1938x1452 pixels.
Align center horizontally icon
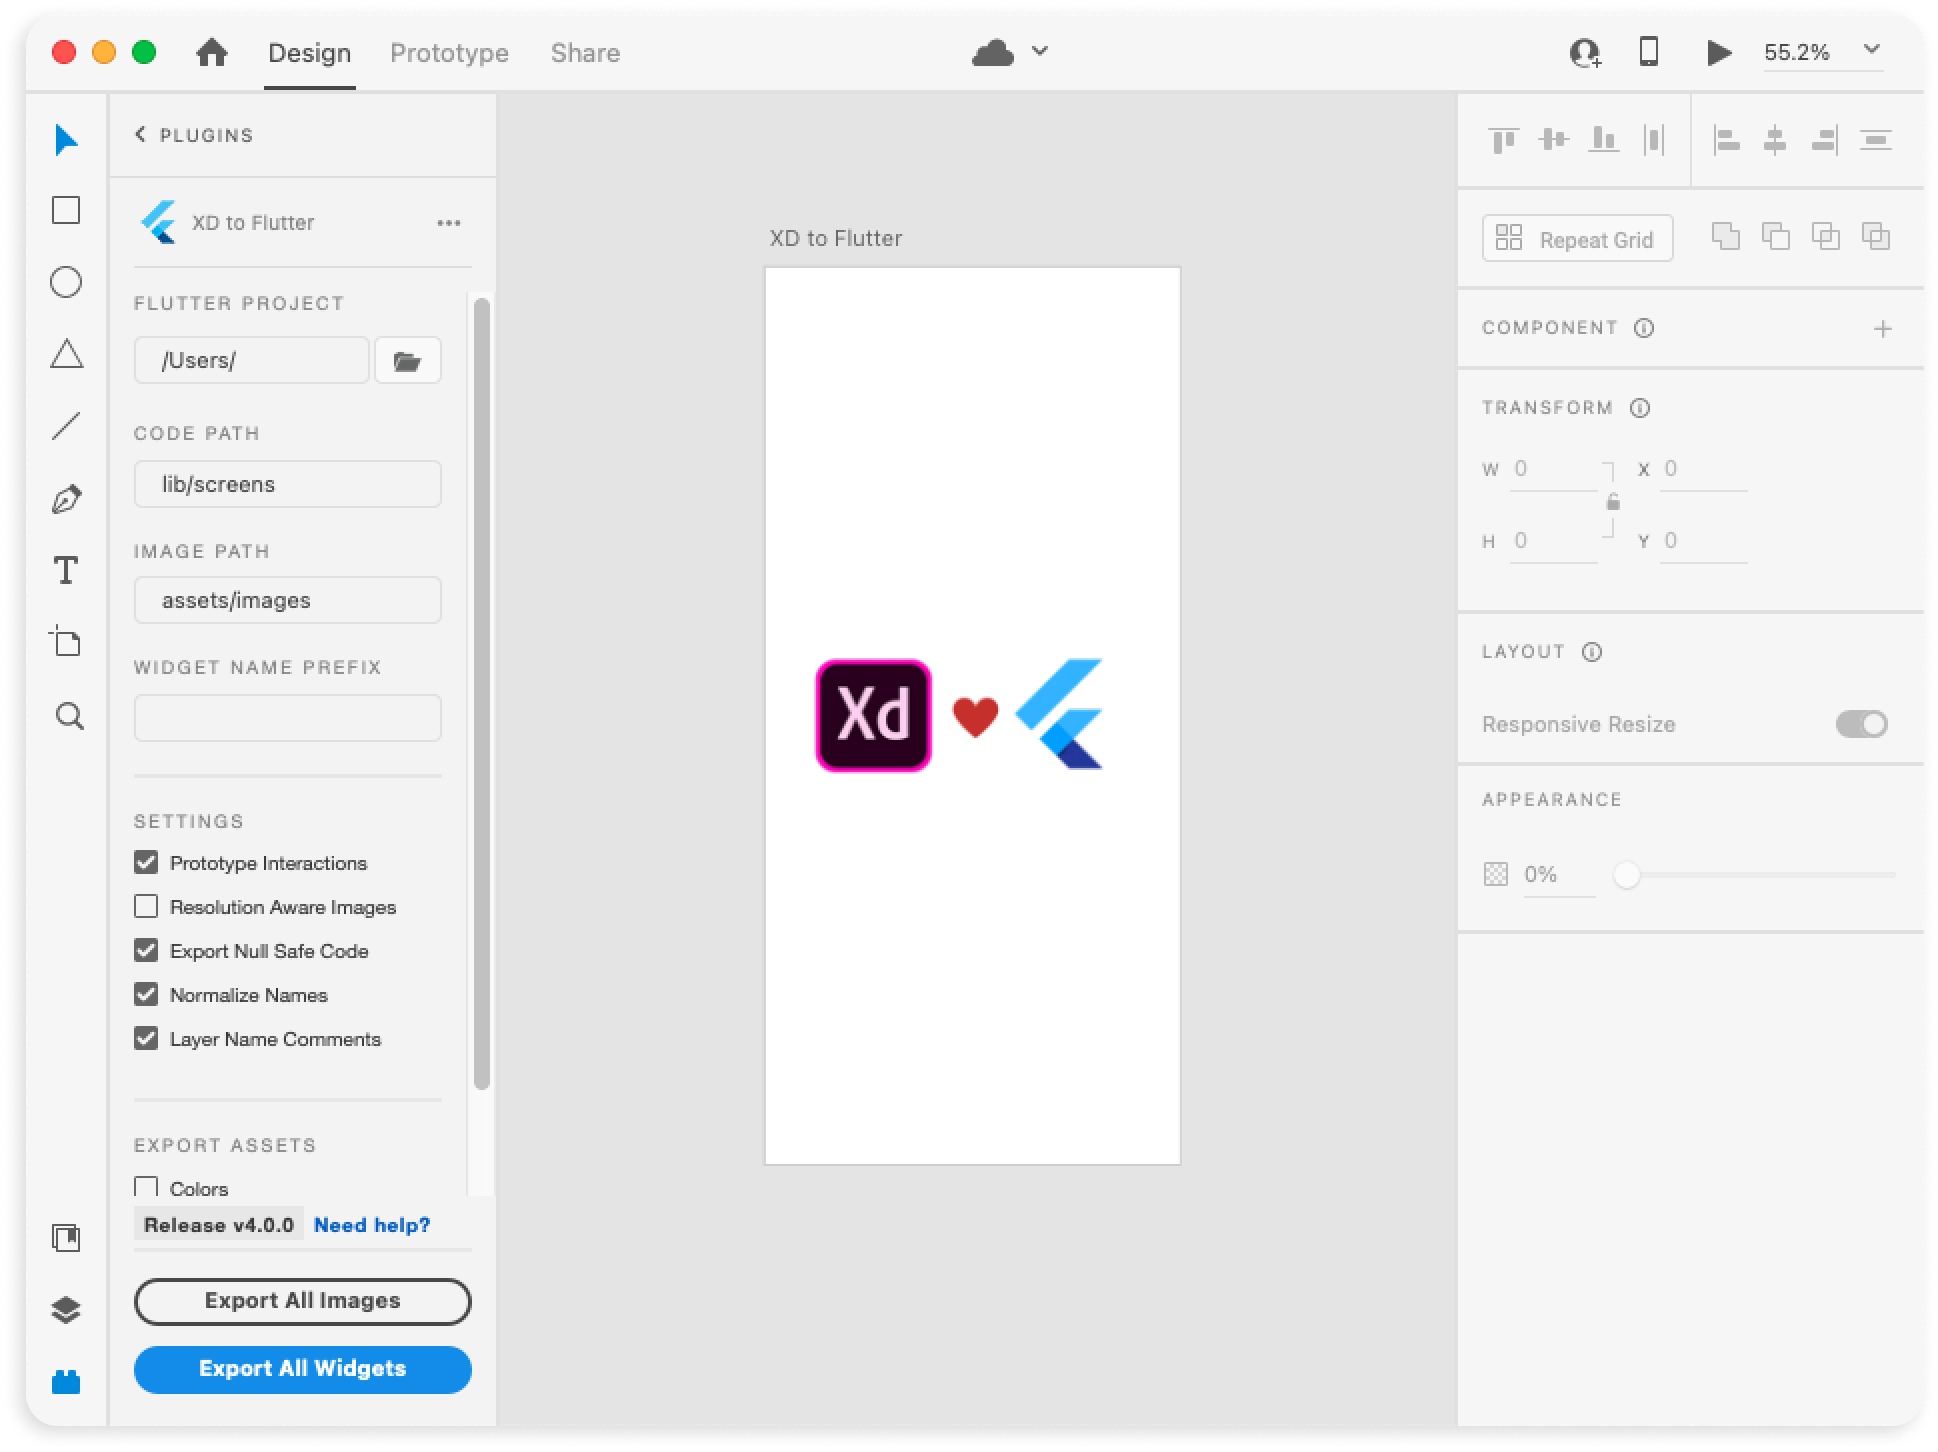1775,140
